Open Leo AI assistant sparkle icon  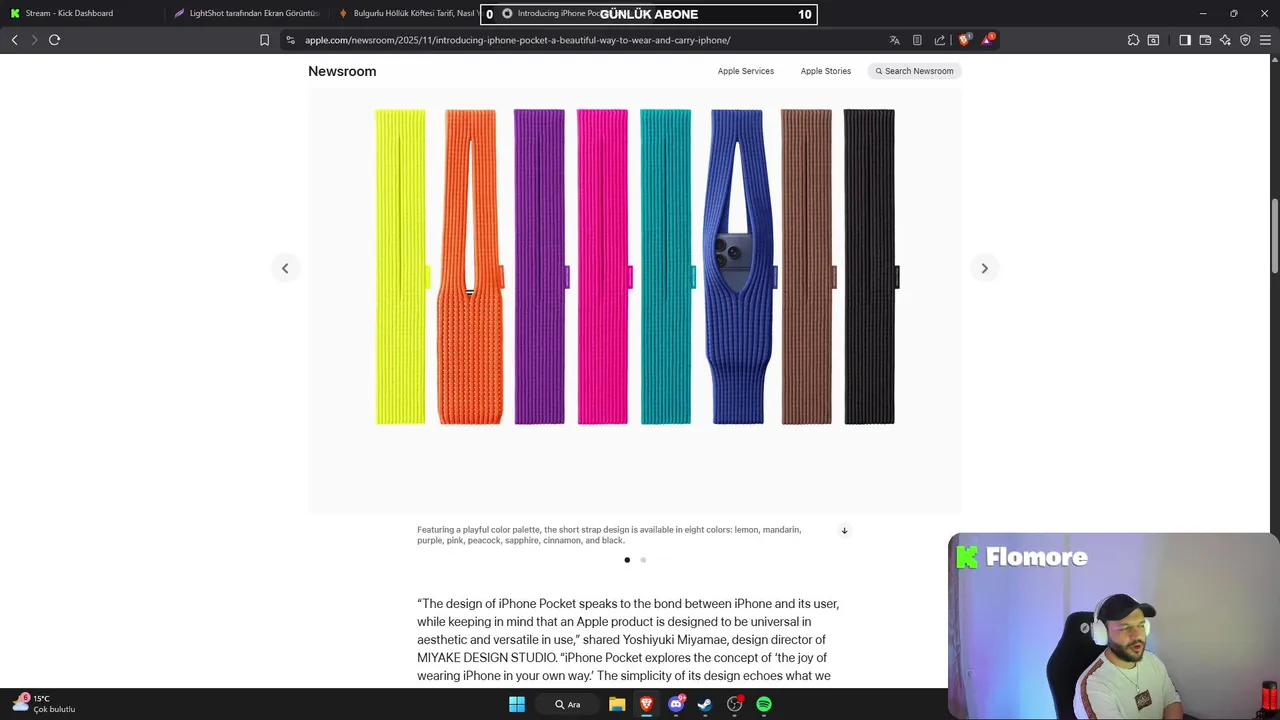tap(1225, 40)
